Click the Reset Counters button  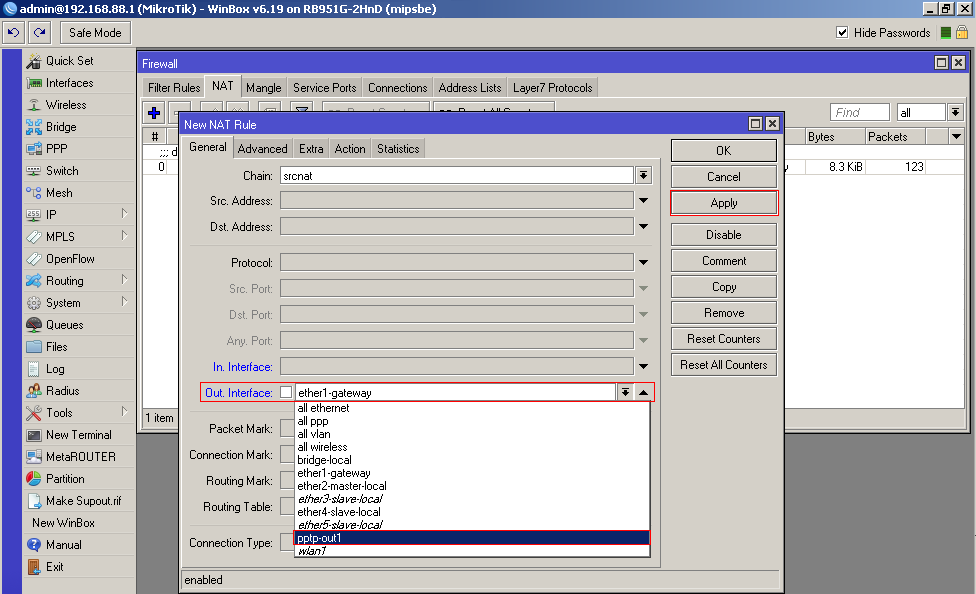[724, 339]
